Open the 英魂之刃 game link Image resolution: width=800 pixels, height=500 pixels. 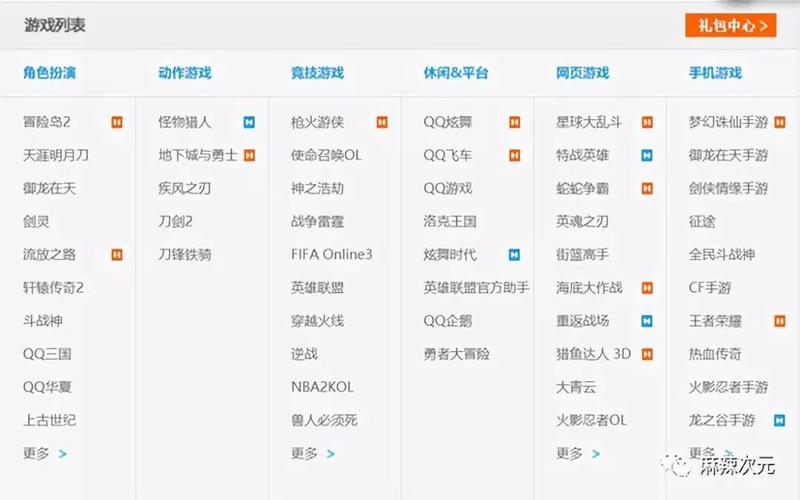point(583,221)
